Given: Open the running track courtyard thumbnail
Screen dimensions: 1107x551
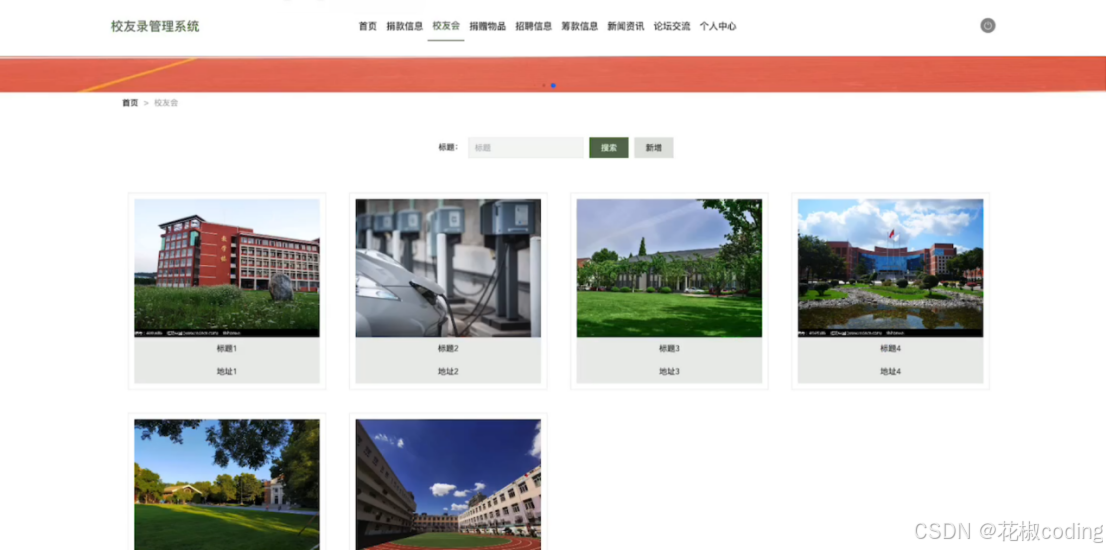Looking at the screenshot, I should point(448,485).
